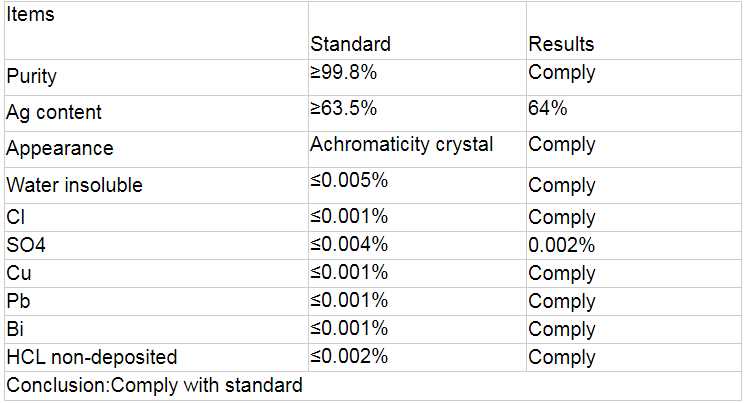754x403 pixels.
Task: Click the ≤0.005% standard cell
Action: [x=349, y=181]
